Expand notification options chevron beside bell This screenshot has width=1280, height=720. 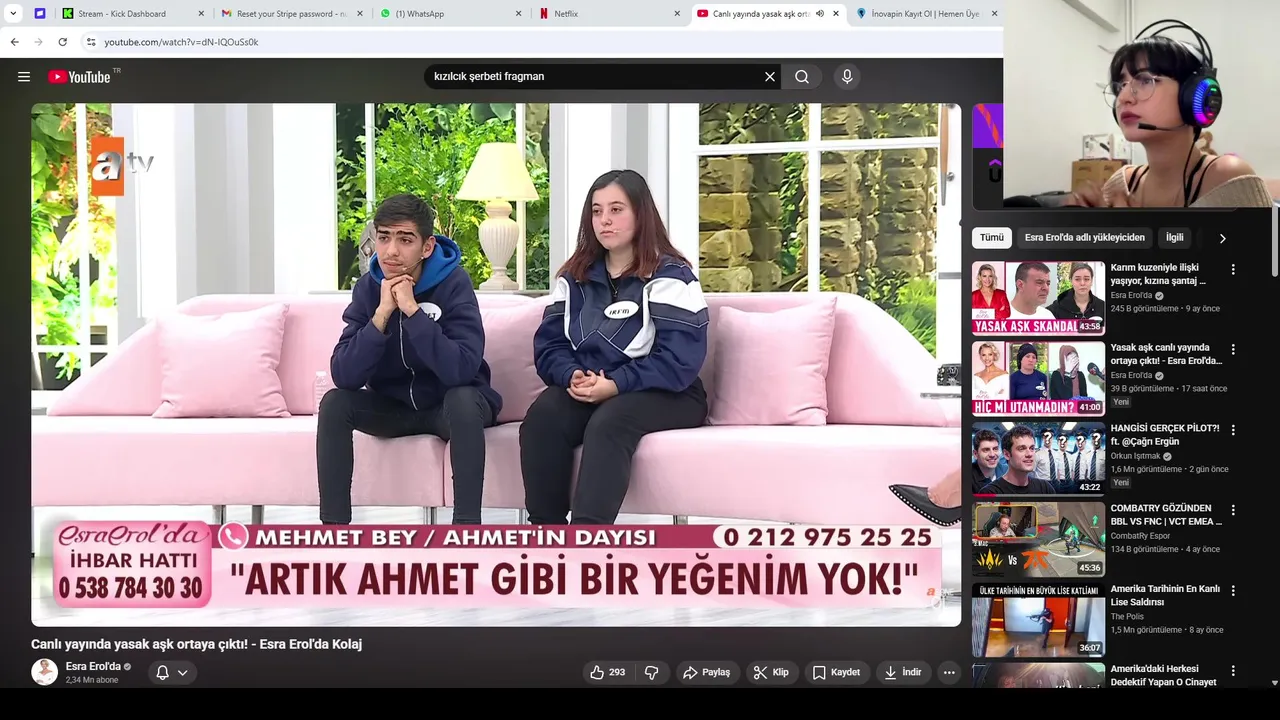pos(183,673)
